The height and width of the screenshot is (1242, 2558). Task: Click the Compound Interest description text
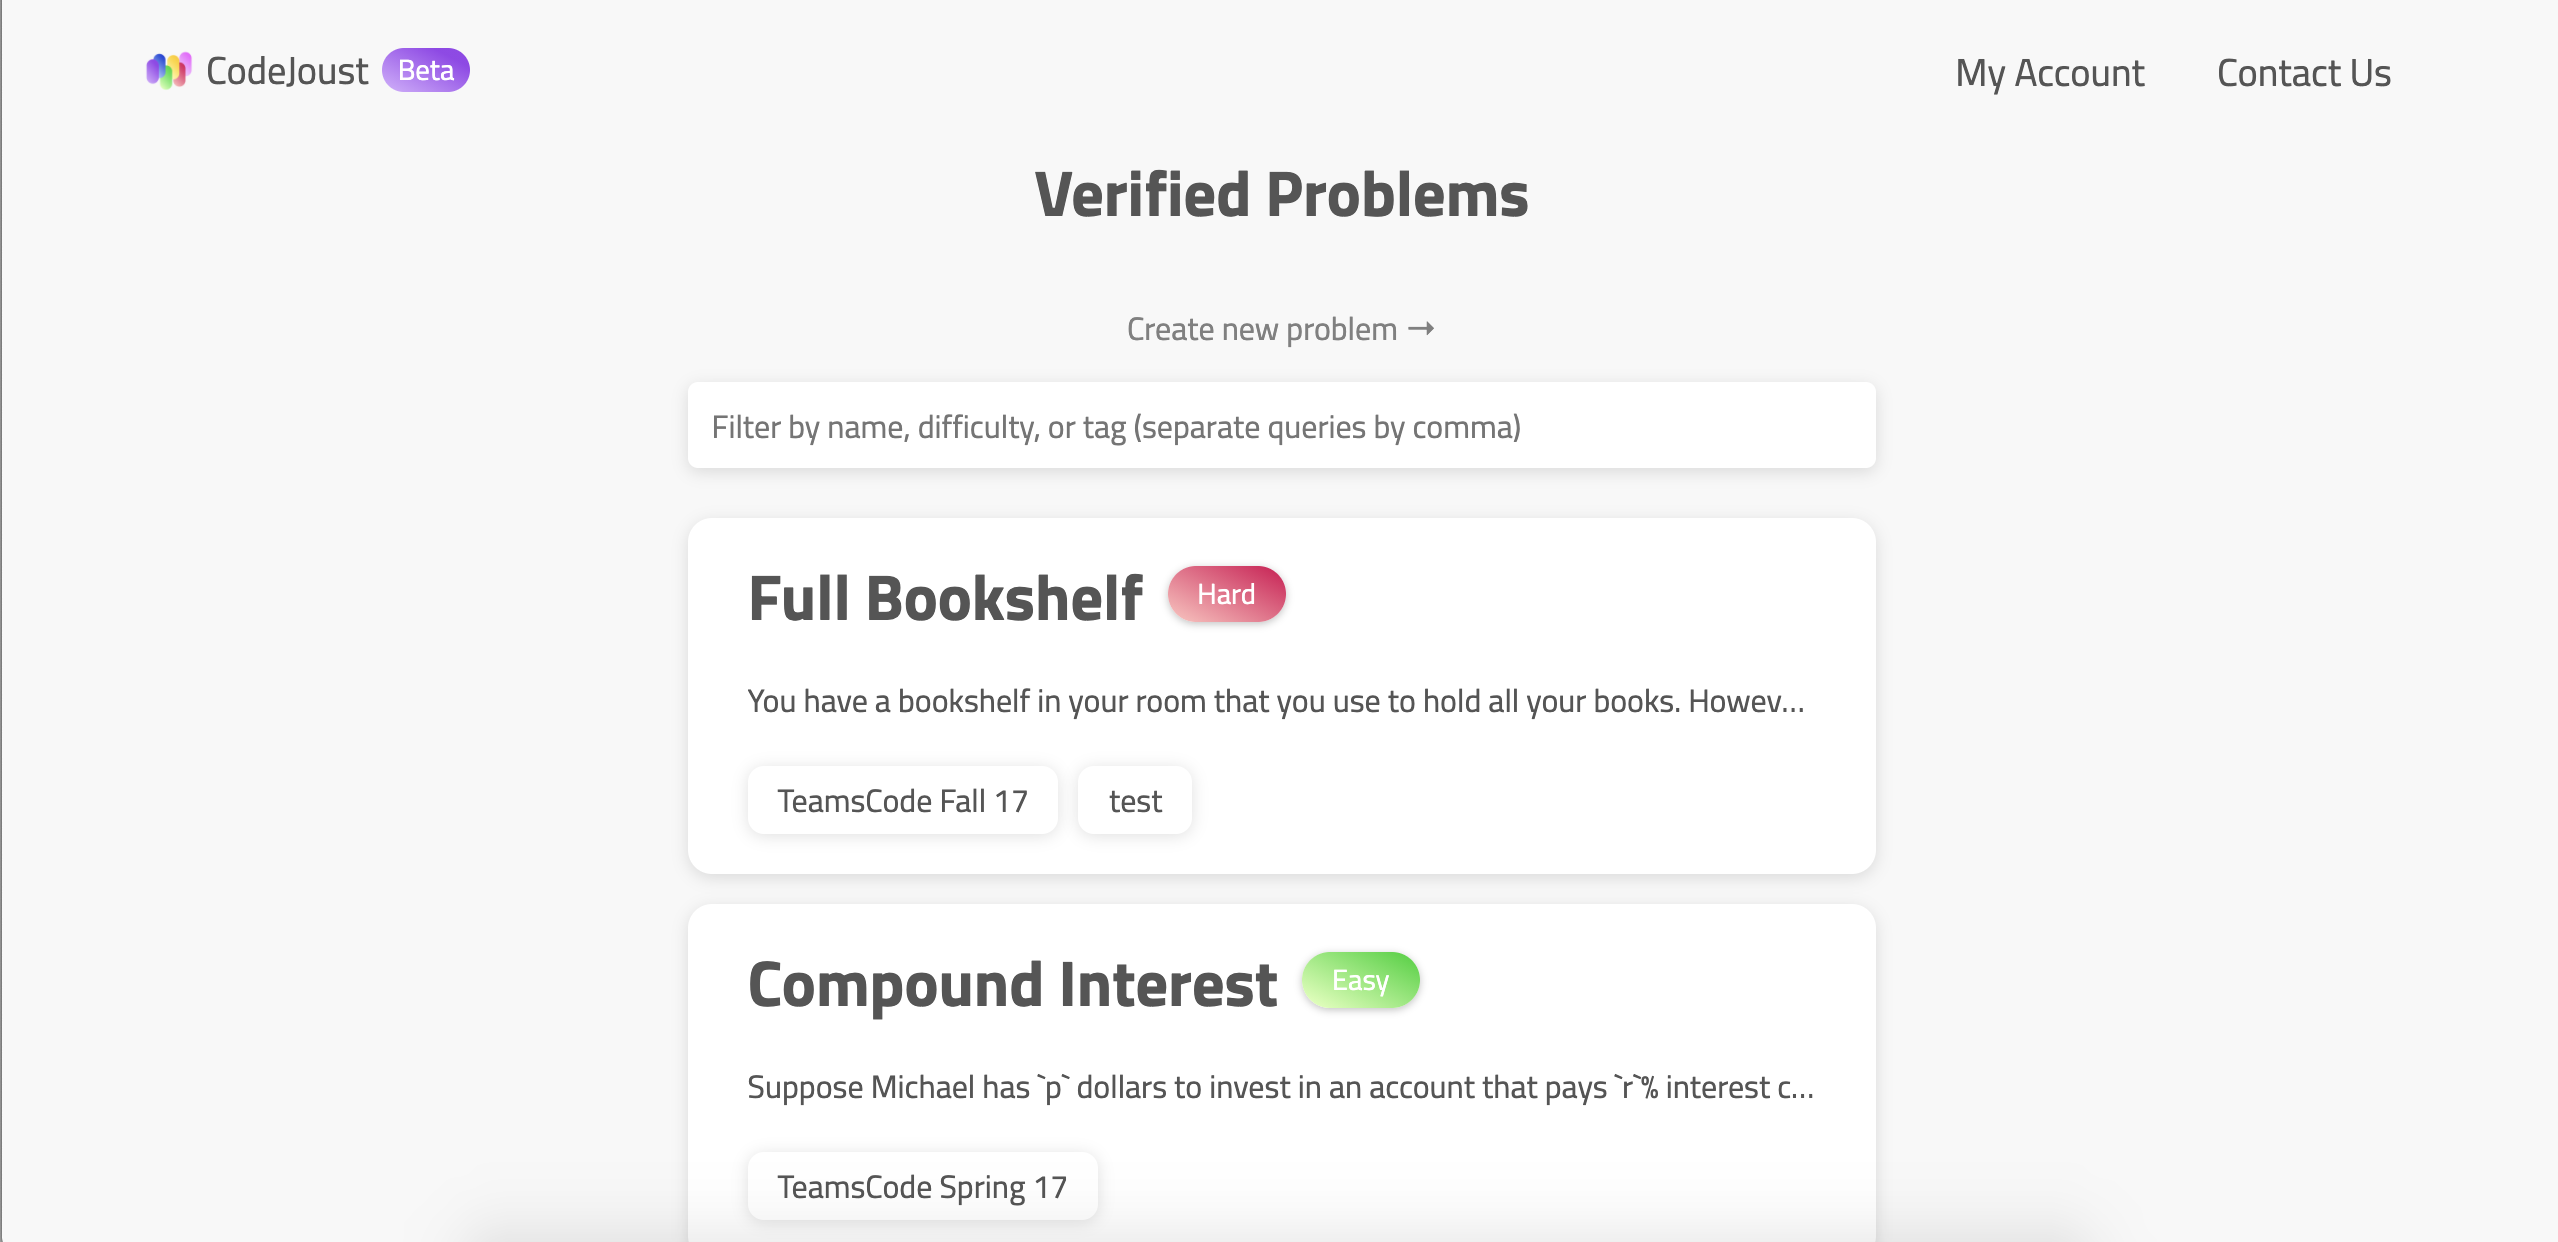pos(1278,1087)
